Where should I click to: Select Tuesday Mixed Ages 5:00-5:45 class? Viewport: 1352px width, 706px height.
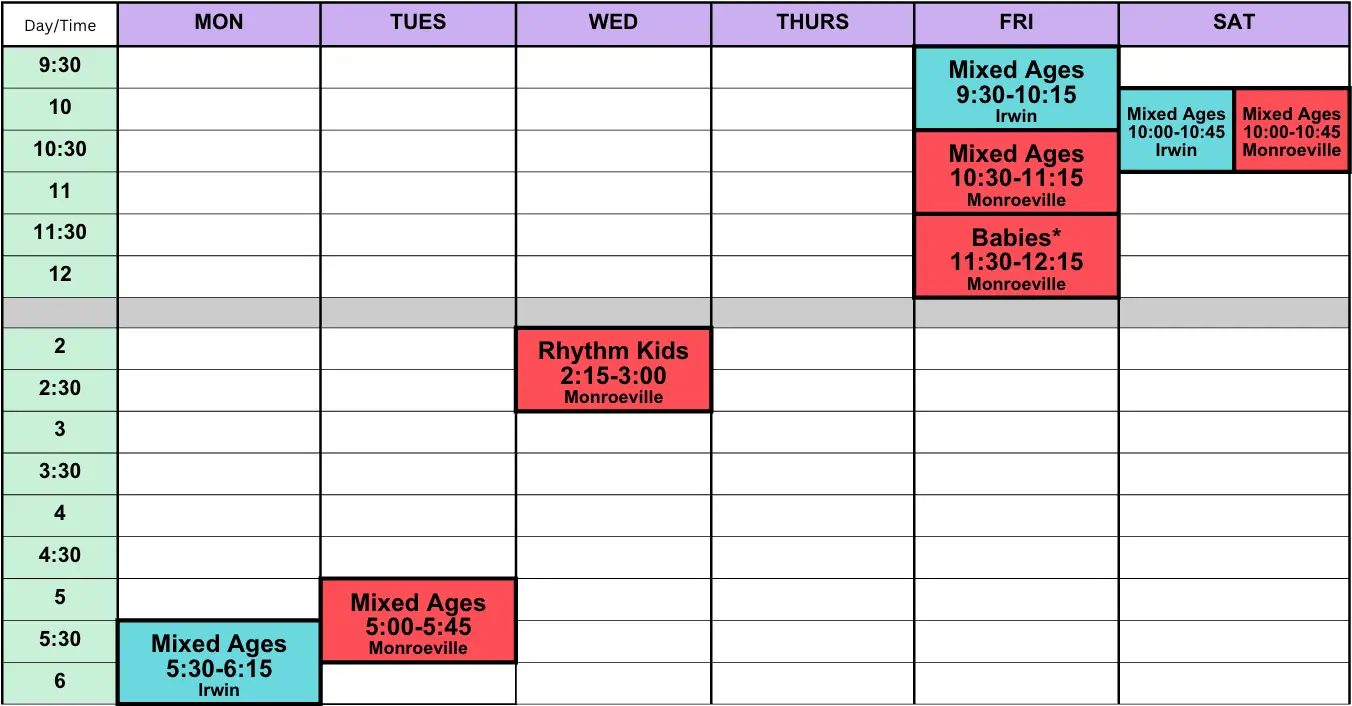pos(418,621)
